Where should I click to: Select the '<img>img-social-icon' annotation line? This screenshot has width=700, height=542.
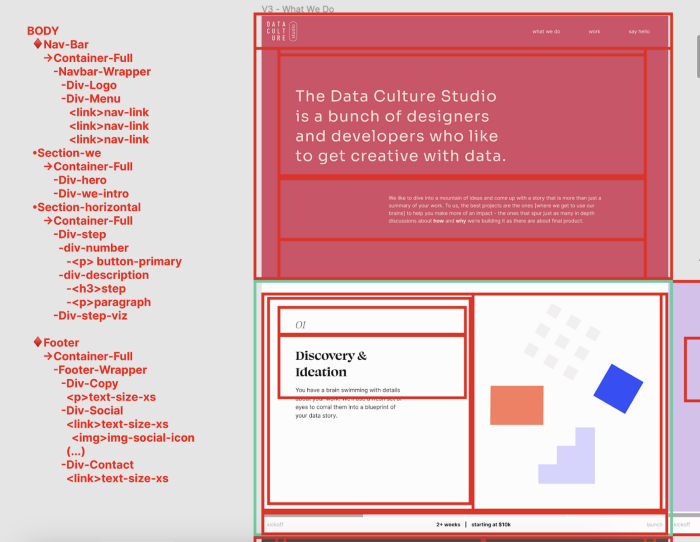(x=133, y=438)
